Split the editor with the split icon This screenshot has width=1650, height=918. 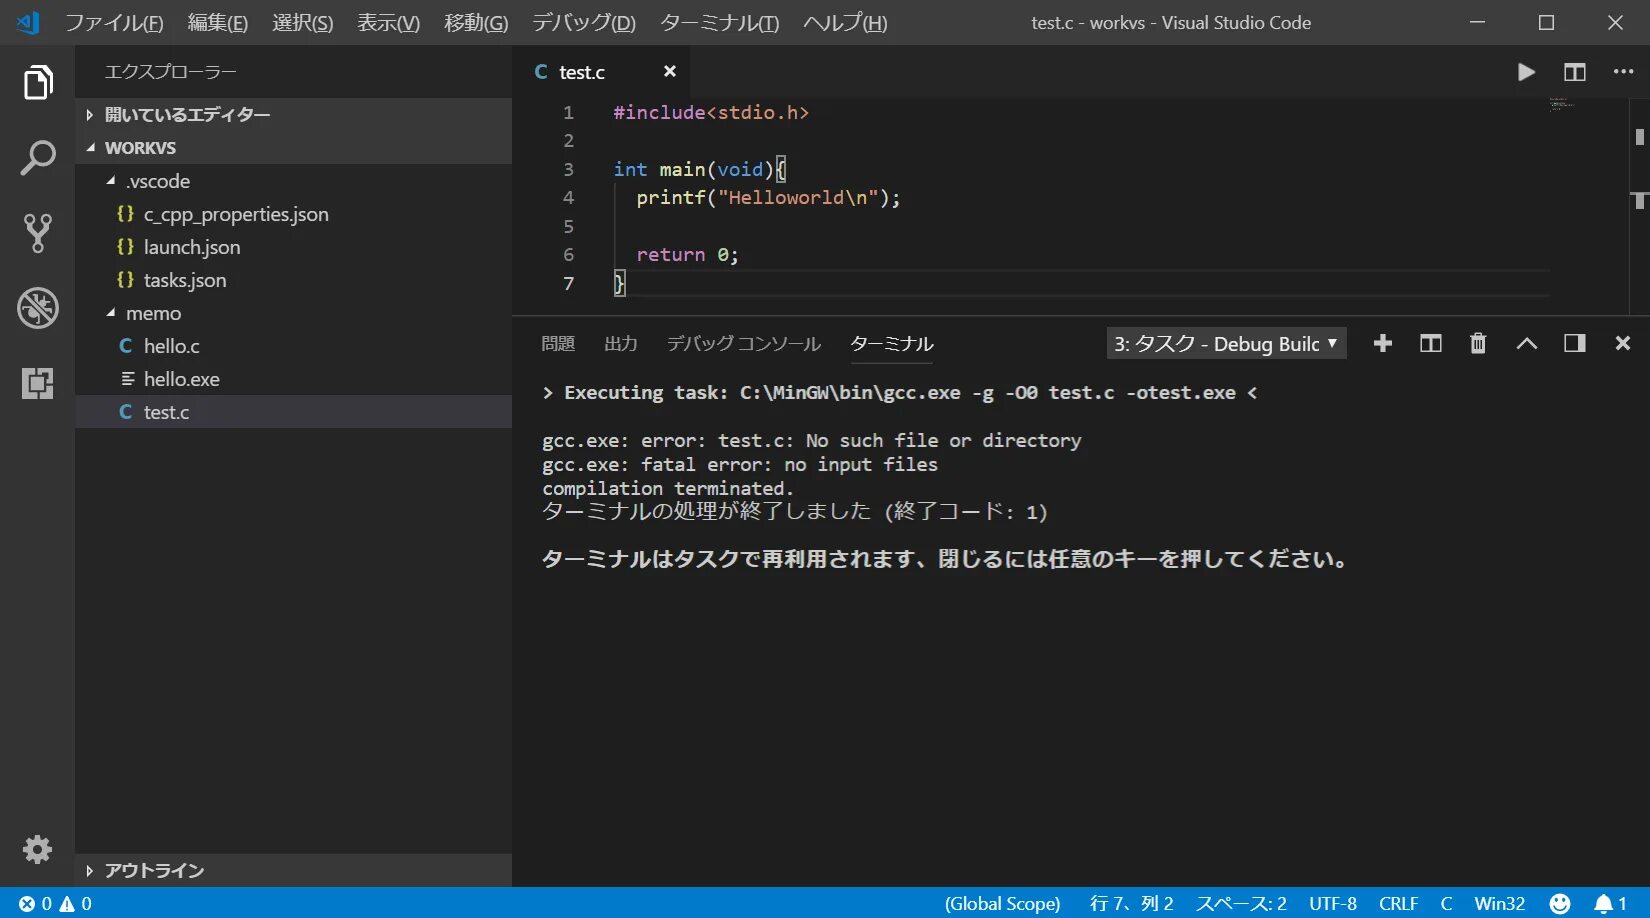(1575, 72)
